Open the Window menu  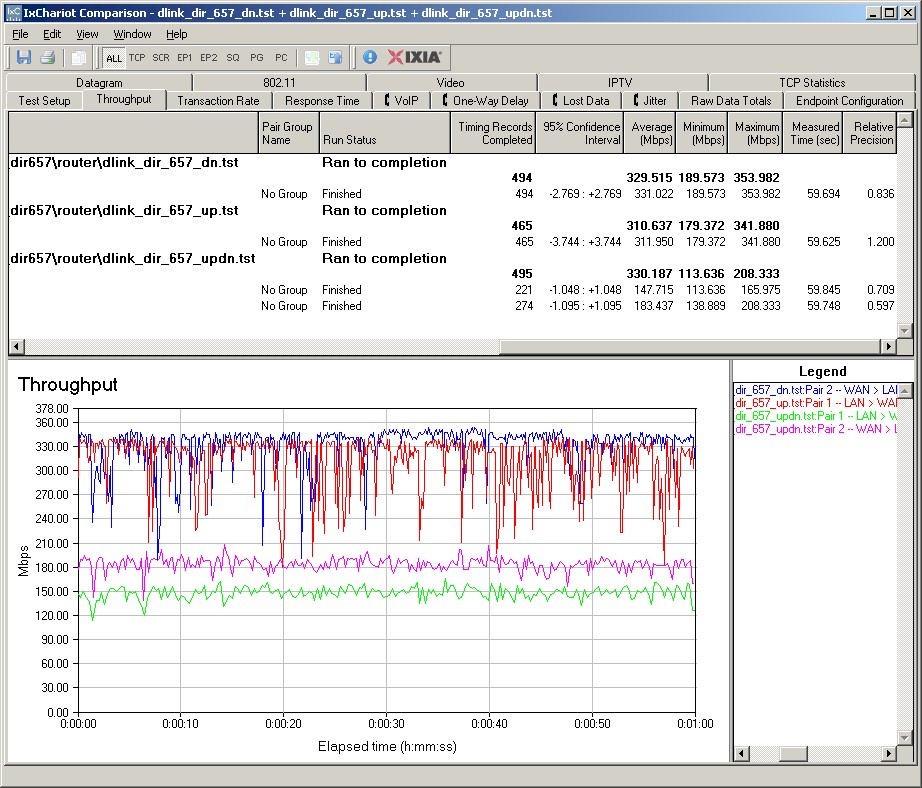pyautogui.click(x=132, y=34)
